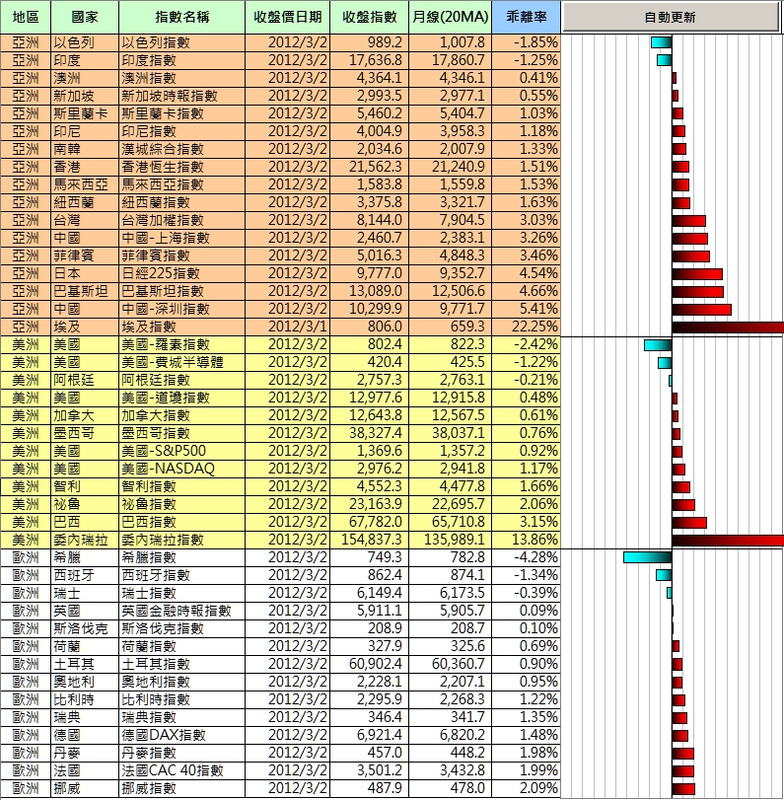Screen dimensions: 784x800
Task: Select the 12,915.8 monthly average value
Action: pyautogui.click(x=450, y=397)
